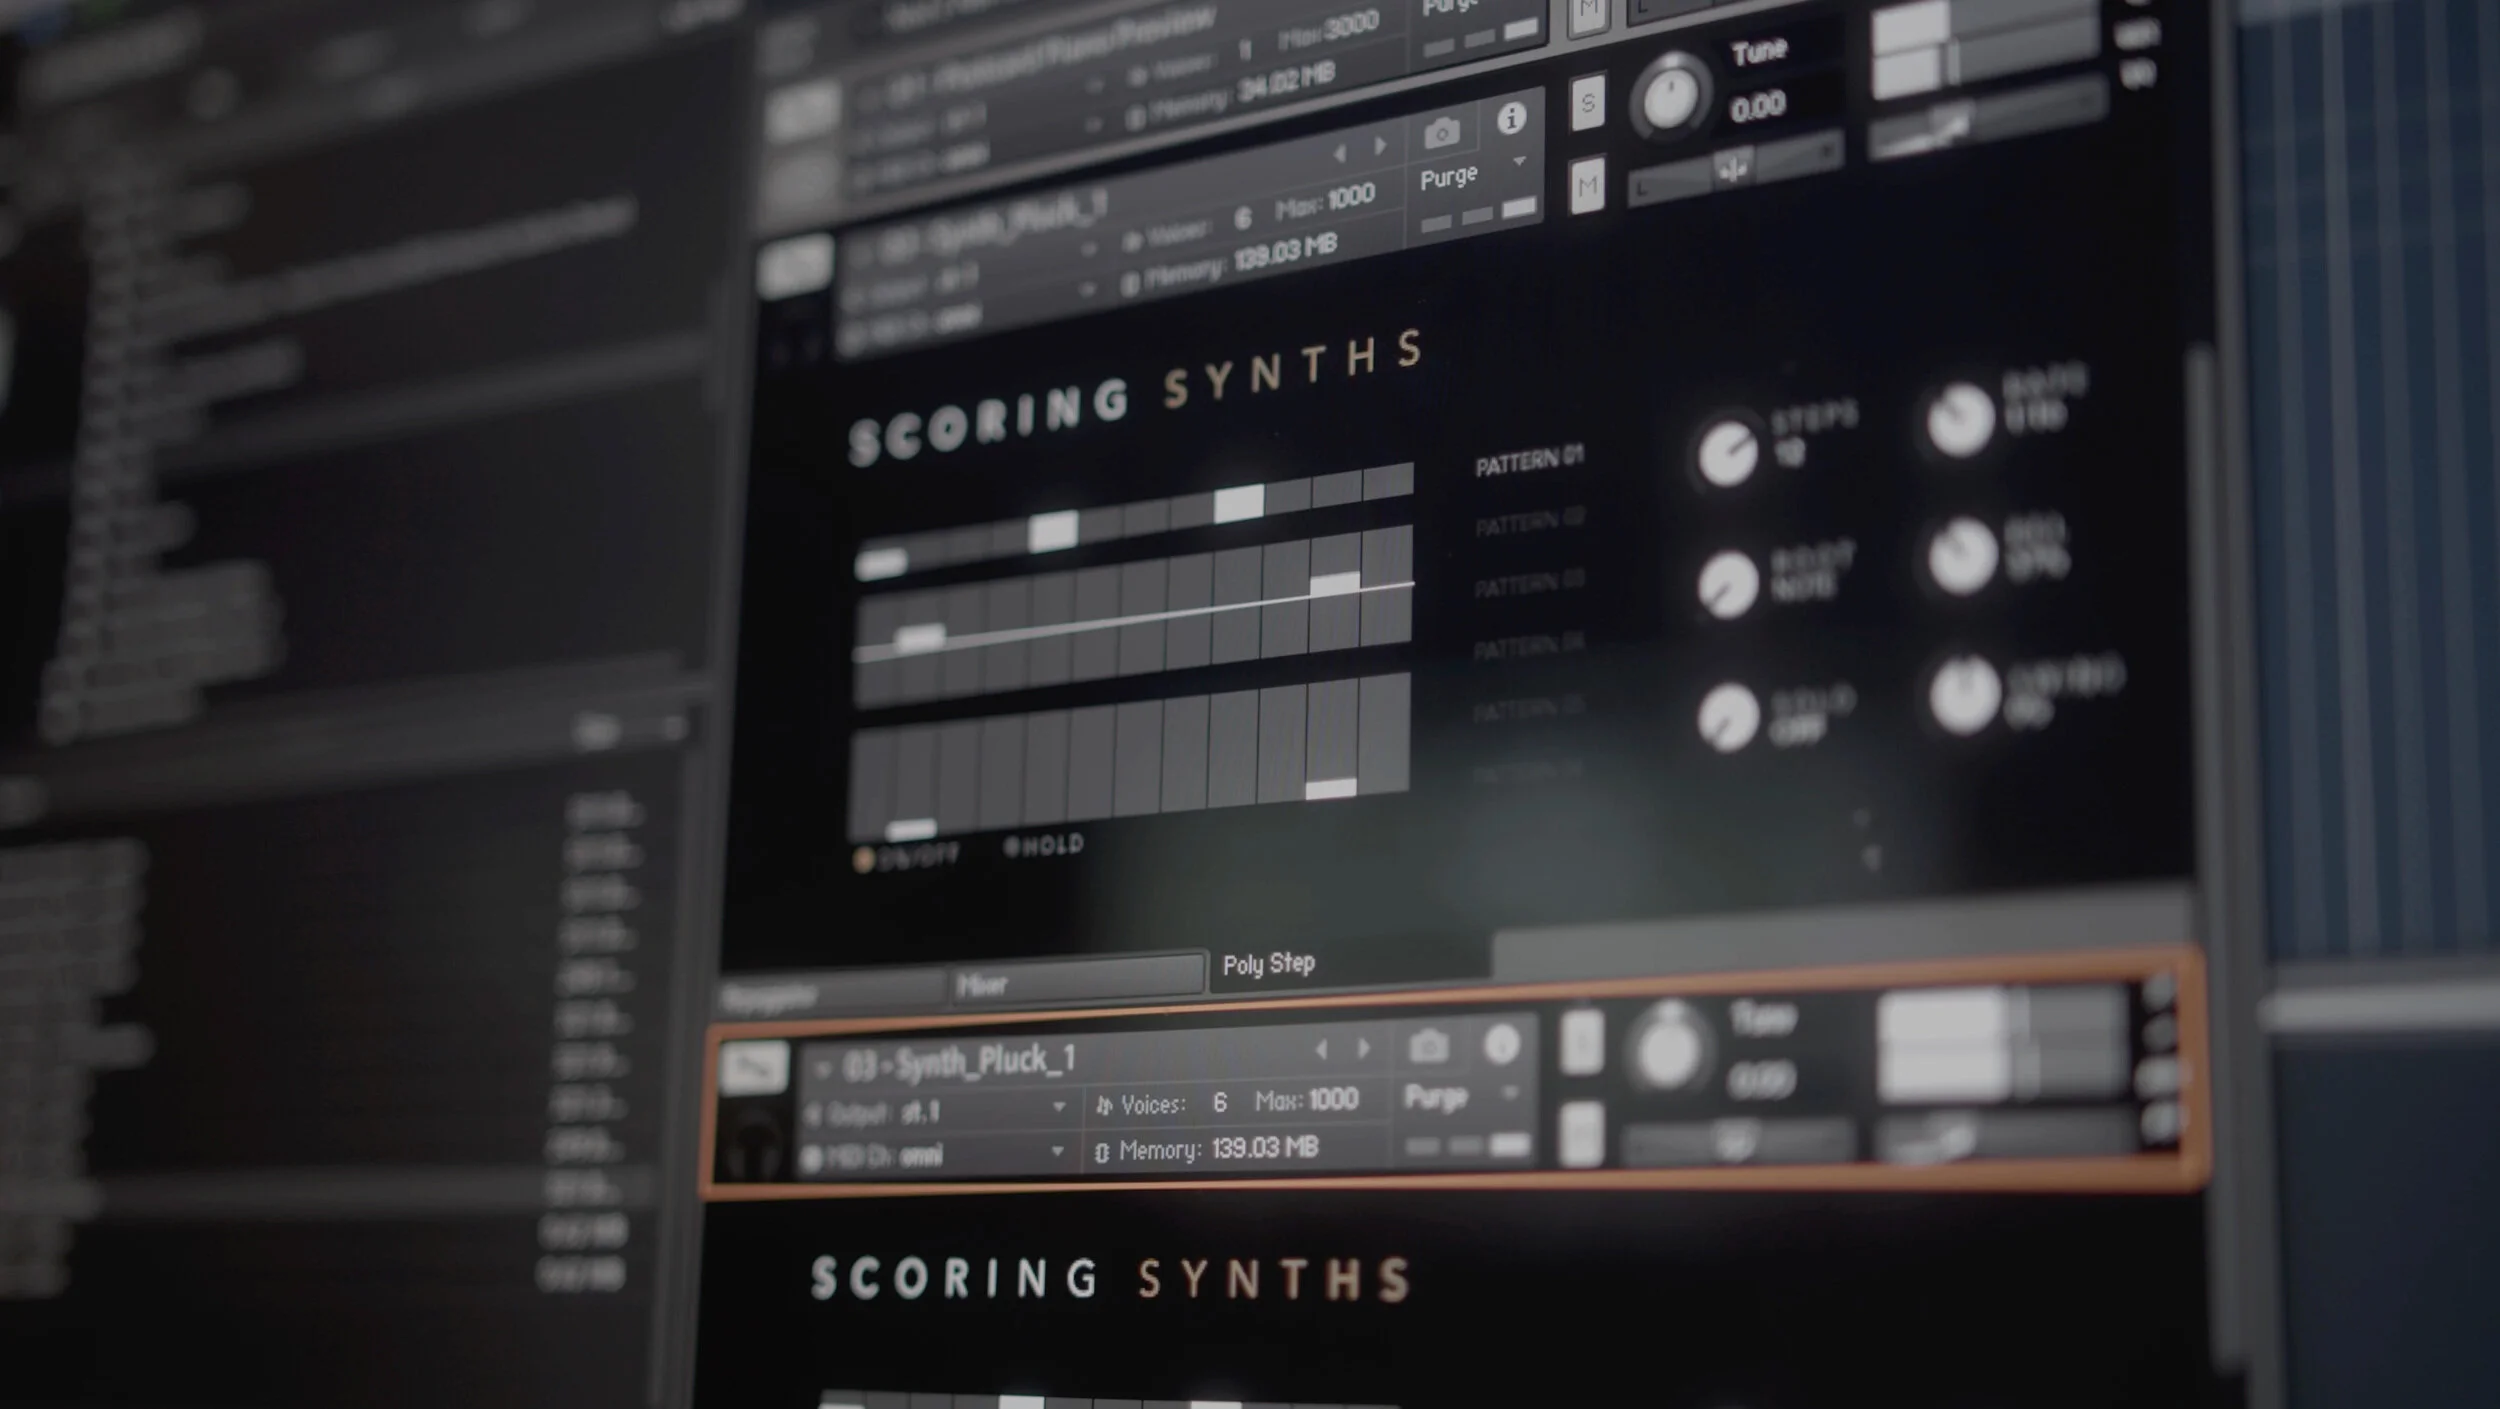Click the info icon in the orange-highlighted instrument header
The width and height of the screenshot is (2500, 1409).
(x=1501, y=1044)
